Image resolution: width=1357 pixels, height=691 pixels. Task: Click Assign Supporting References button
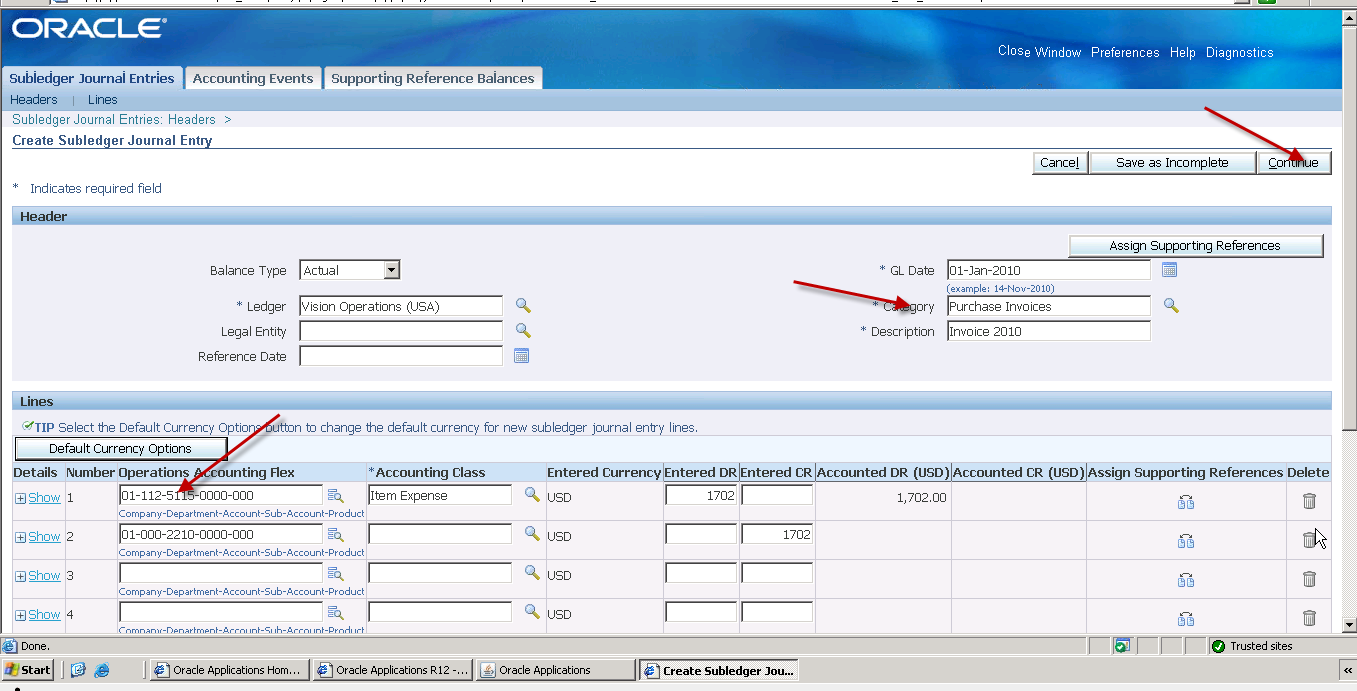pyautogui.click(x=1195, y=246)
